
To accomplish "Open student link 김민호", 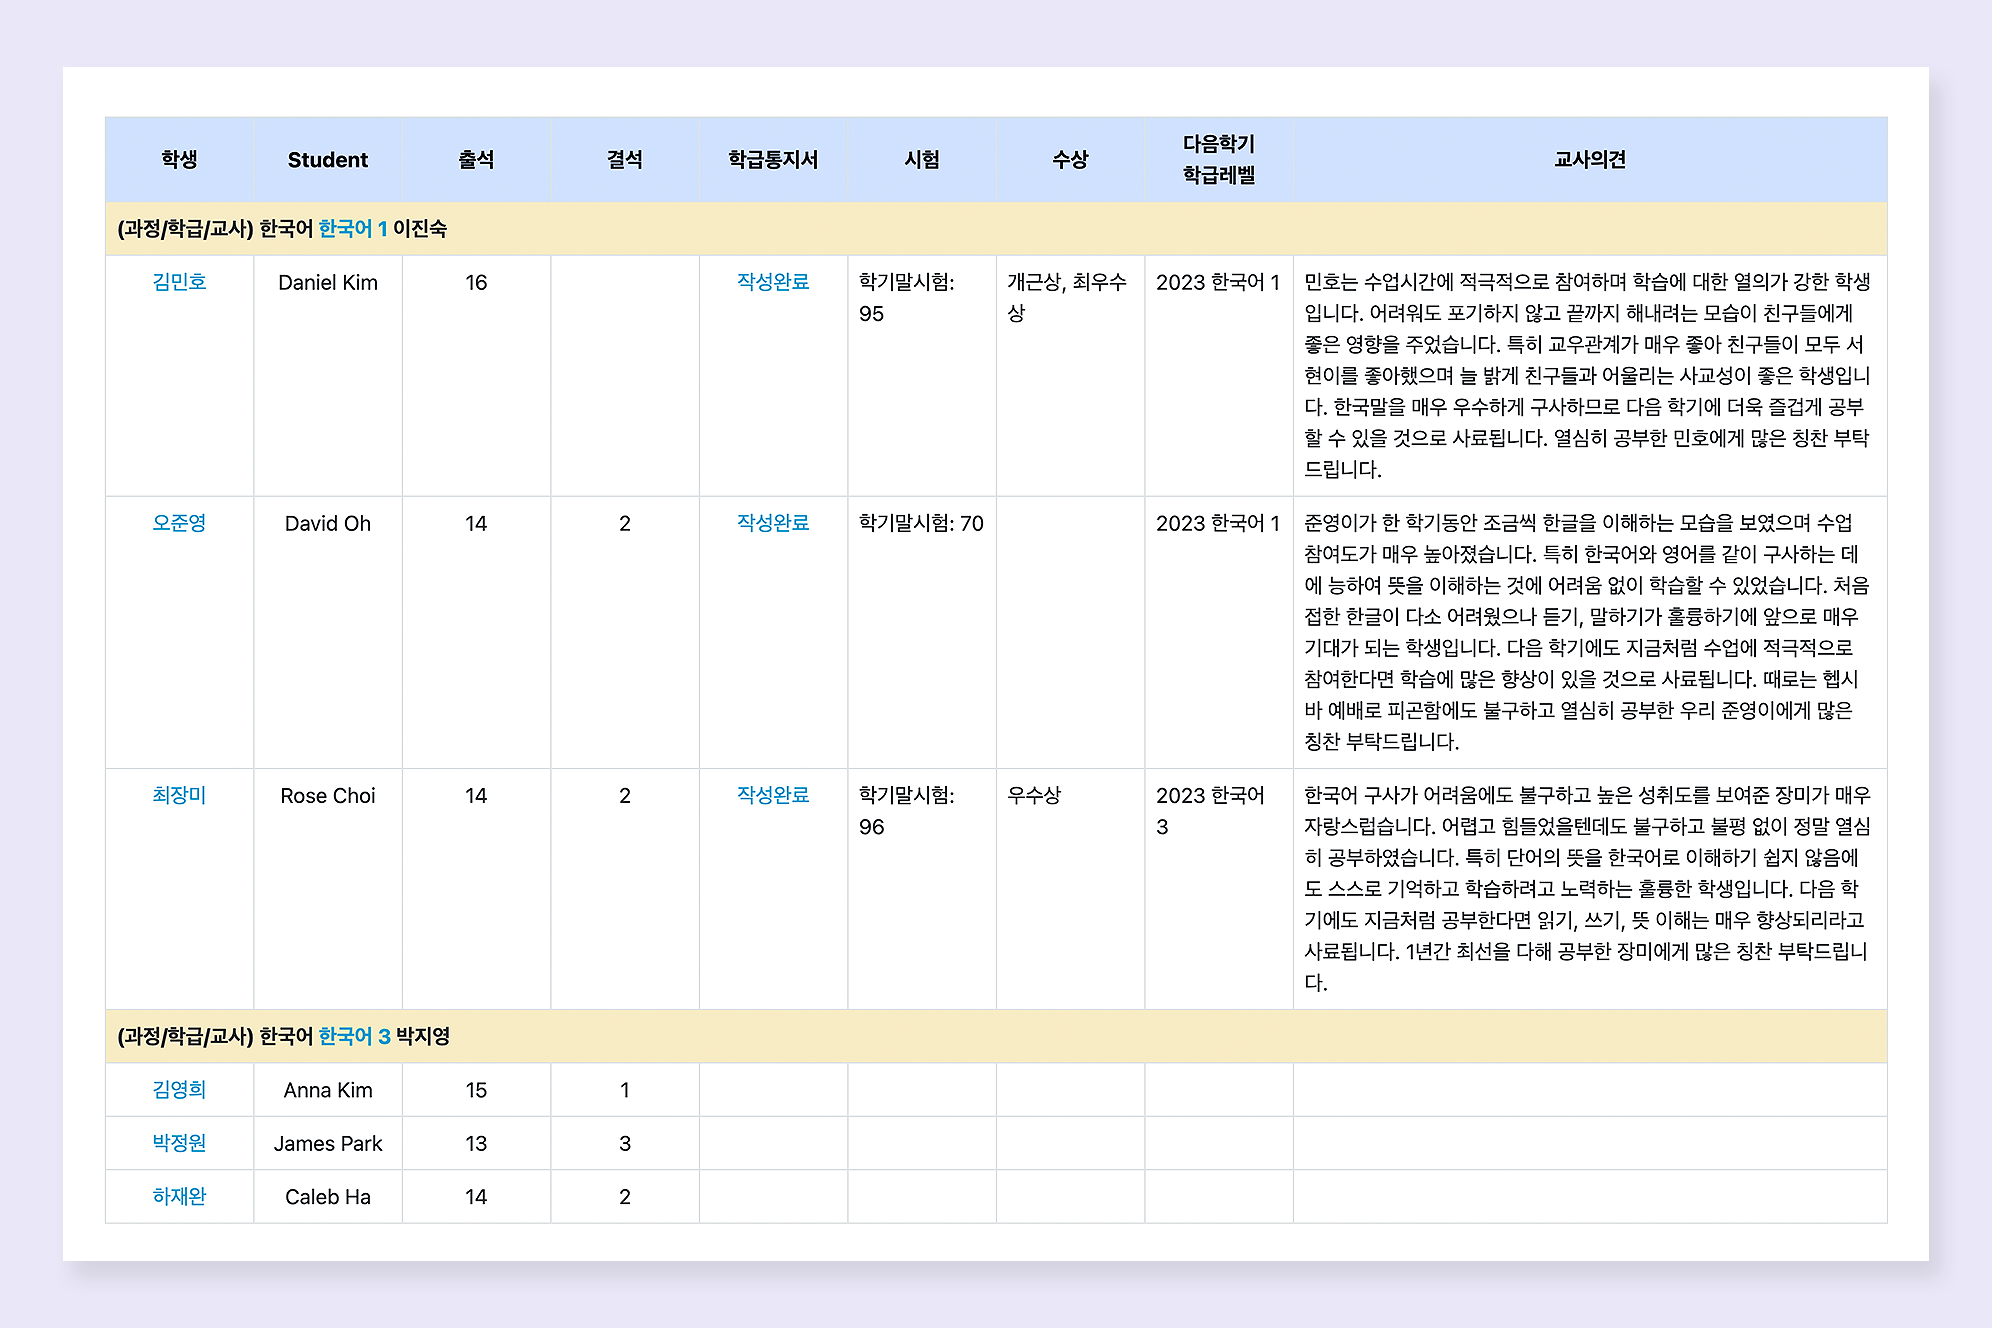I will click(179, 282).
